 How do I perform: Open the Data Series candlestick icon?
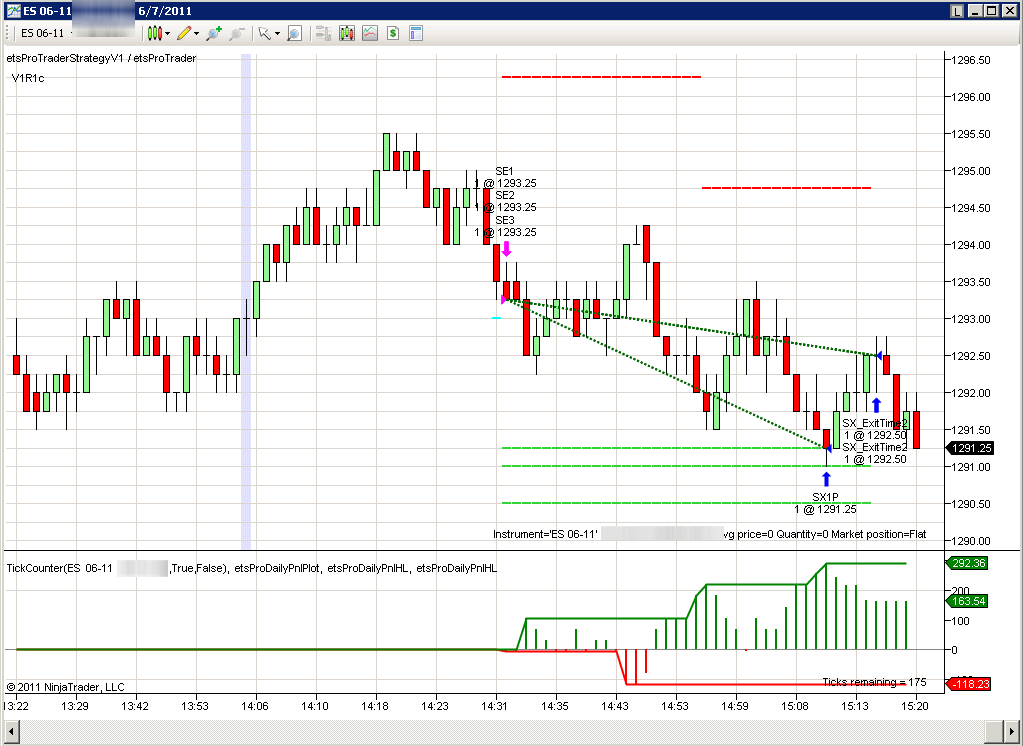click(x=346, y=33)
